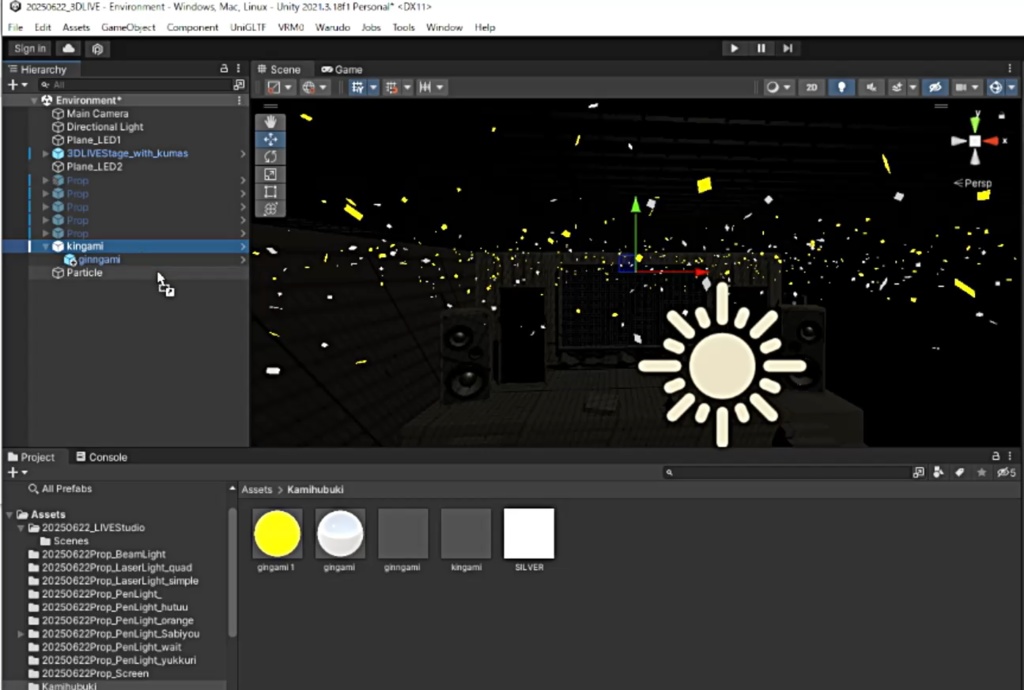Toggle scene lighting bulb button
Viewport: 1024px width, 690px height.
841,87
